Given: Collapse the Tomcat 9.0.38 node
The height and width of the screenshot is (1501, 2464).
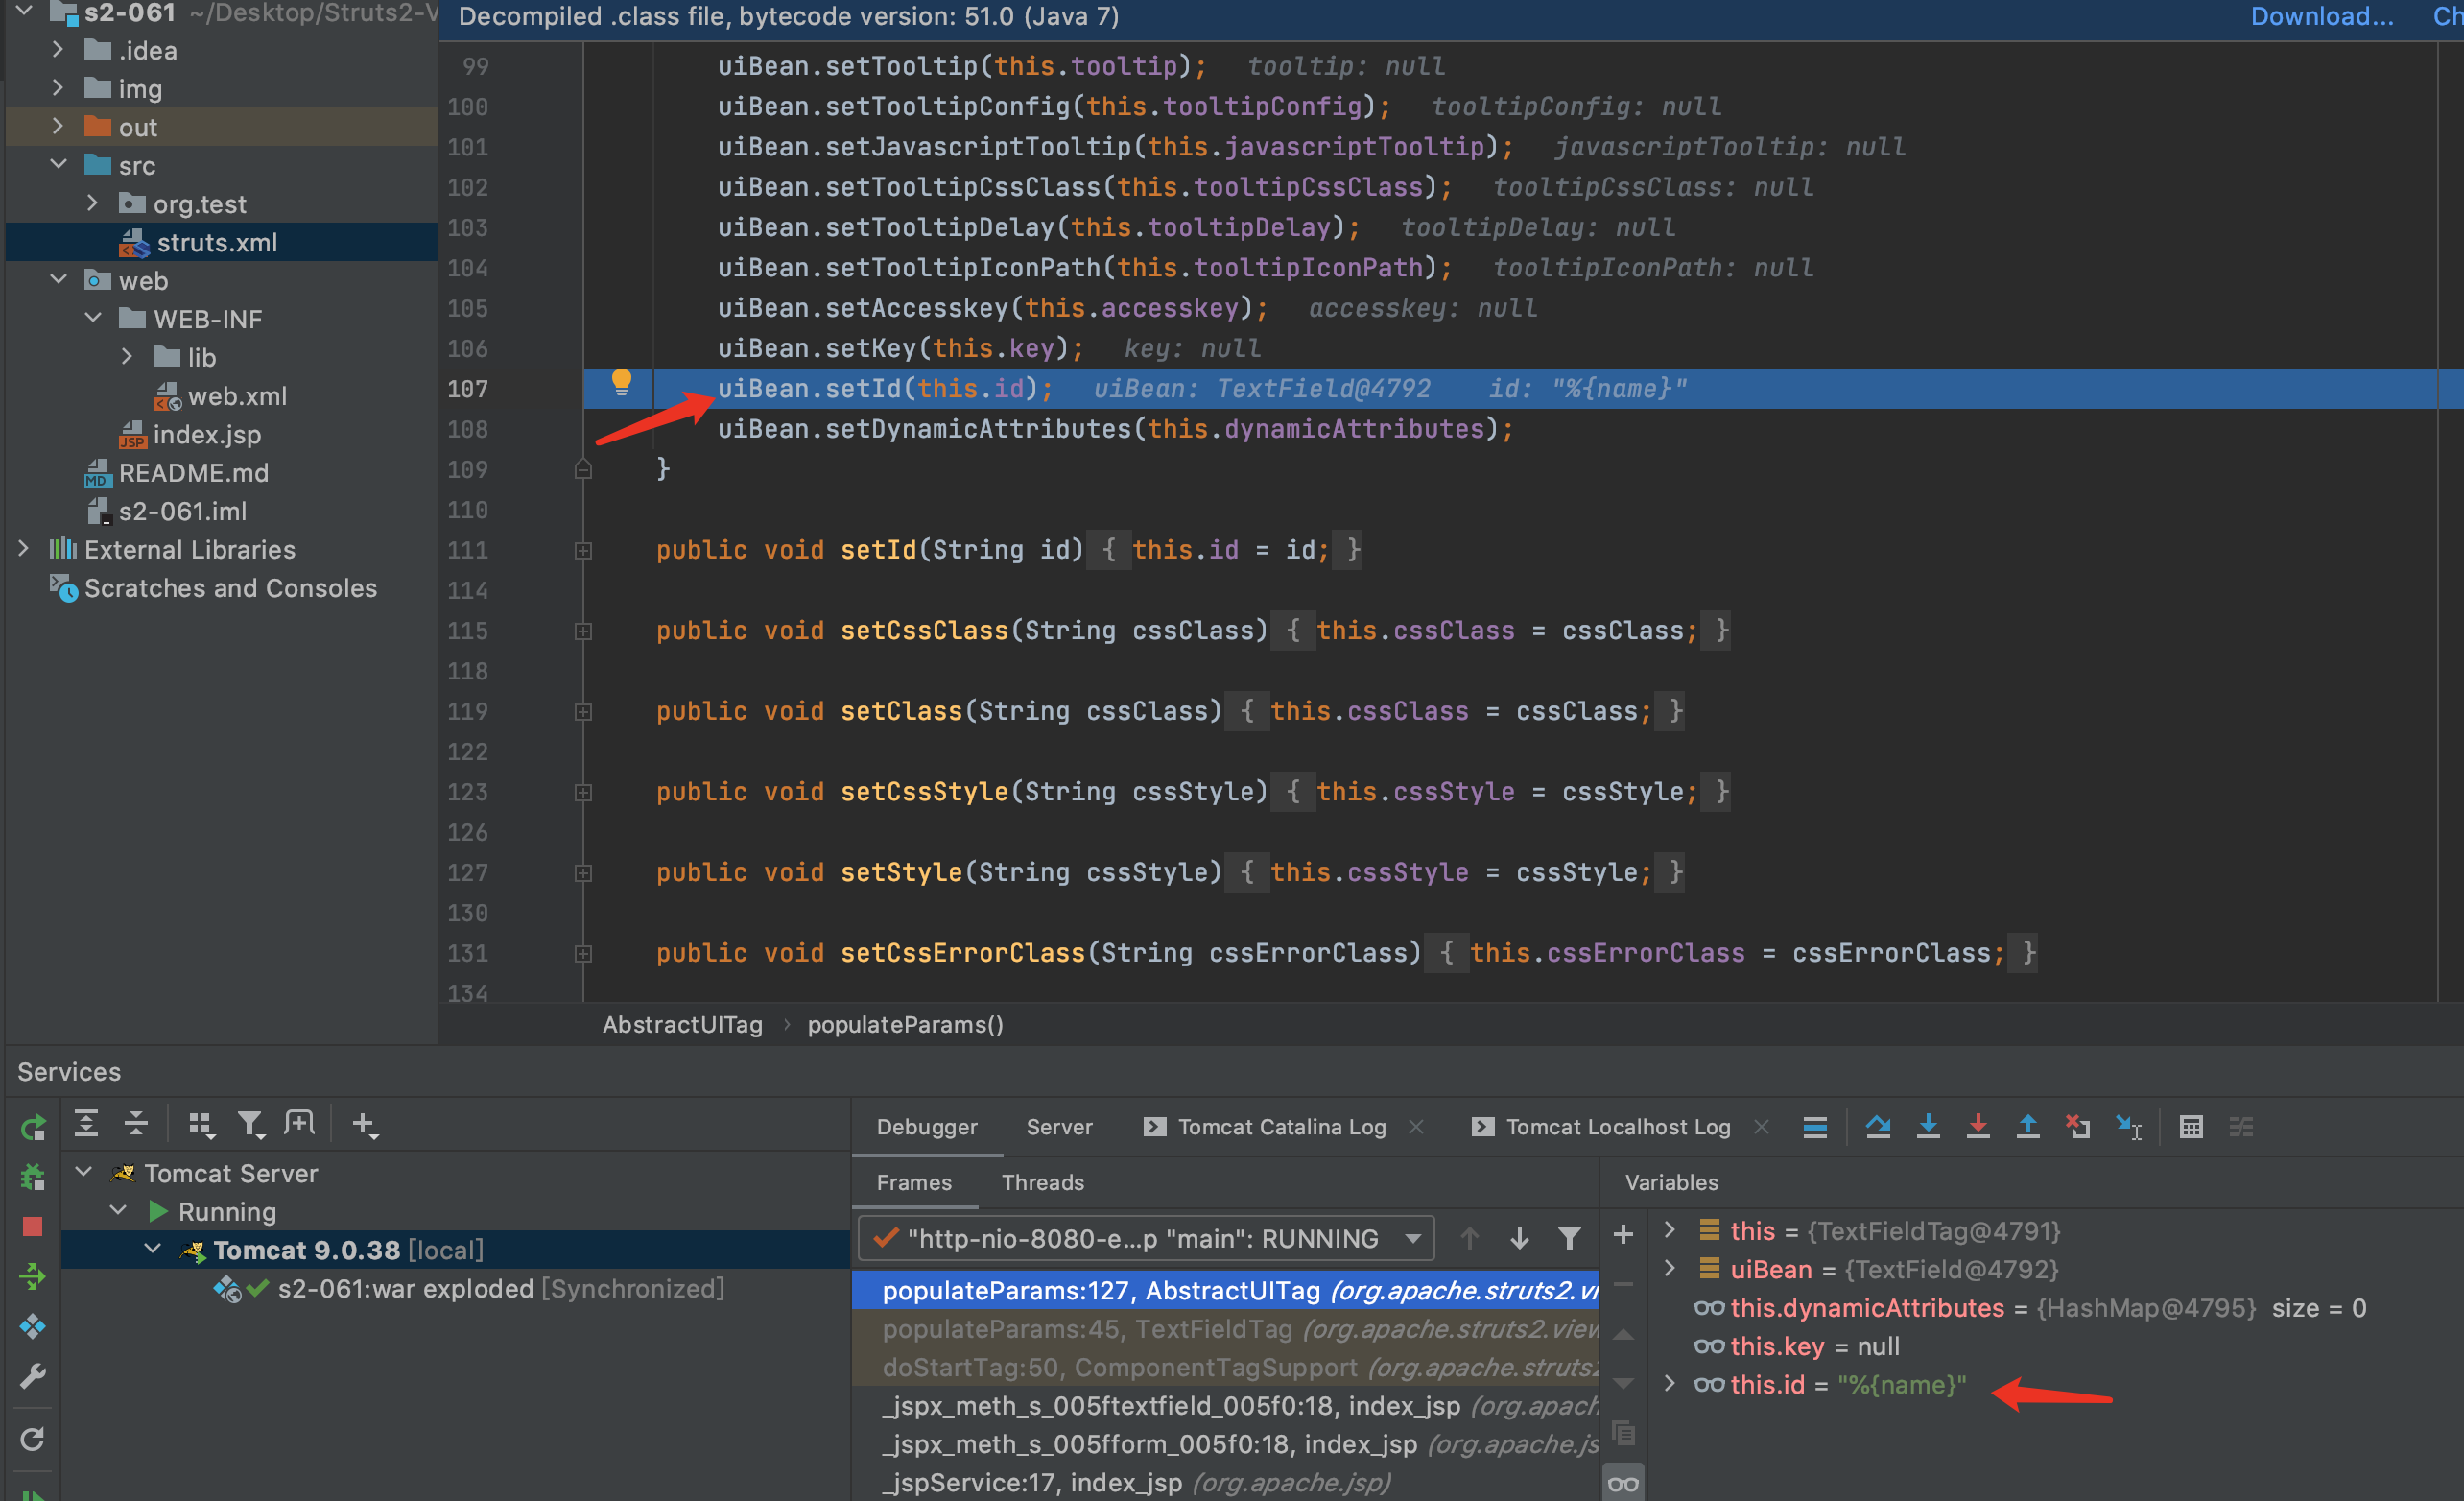Looking at the screenshot, I should click(x=153, y=1248).
